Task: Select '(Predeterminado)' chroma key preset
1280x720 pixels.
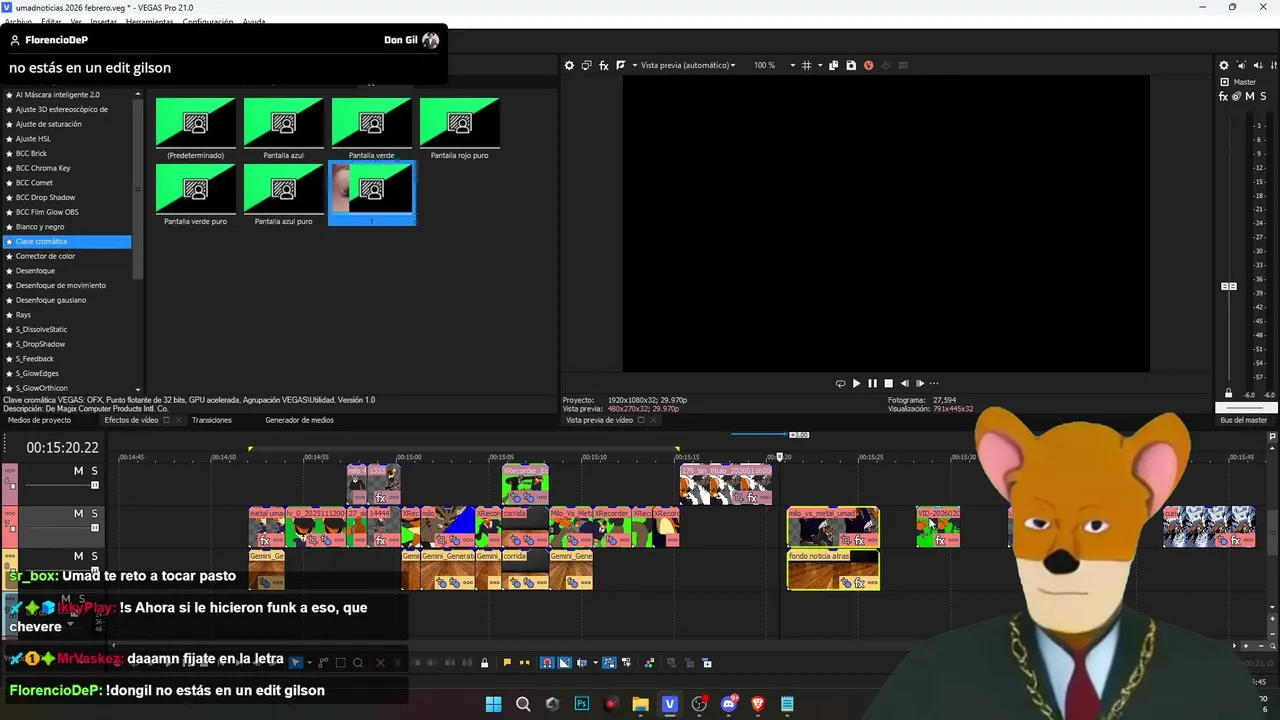Action: [195, 129]
